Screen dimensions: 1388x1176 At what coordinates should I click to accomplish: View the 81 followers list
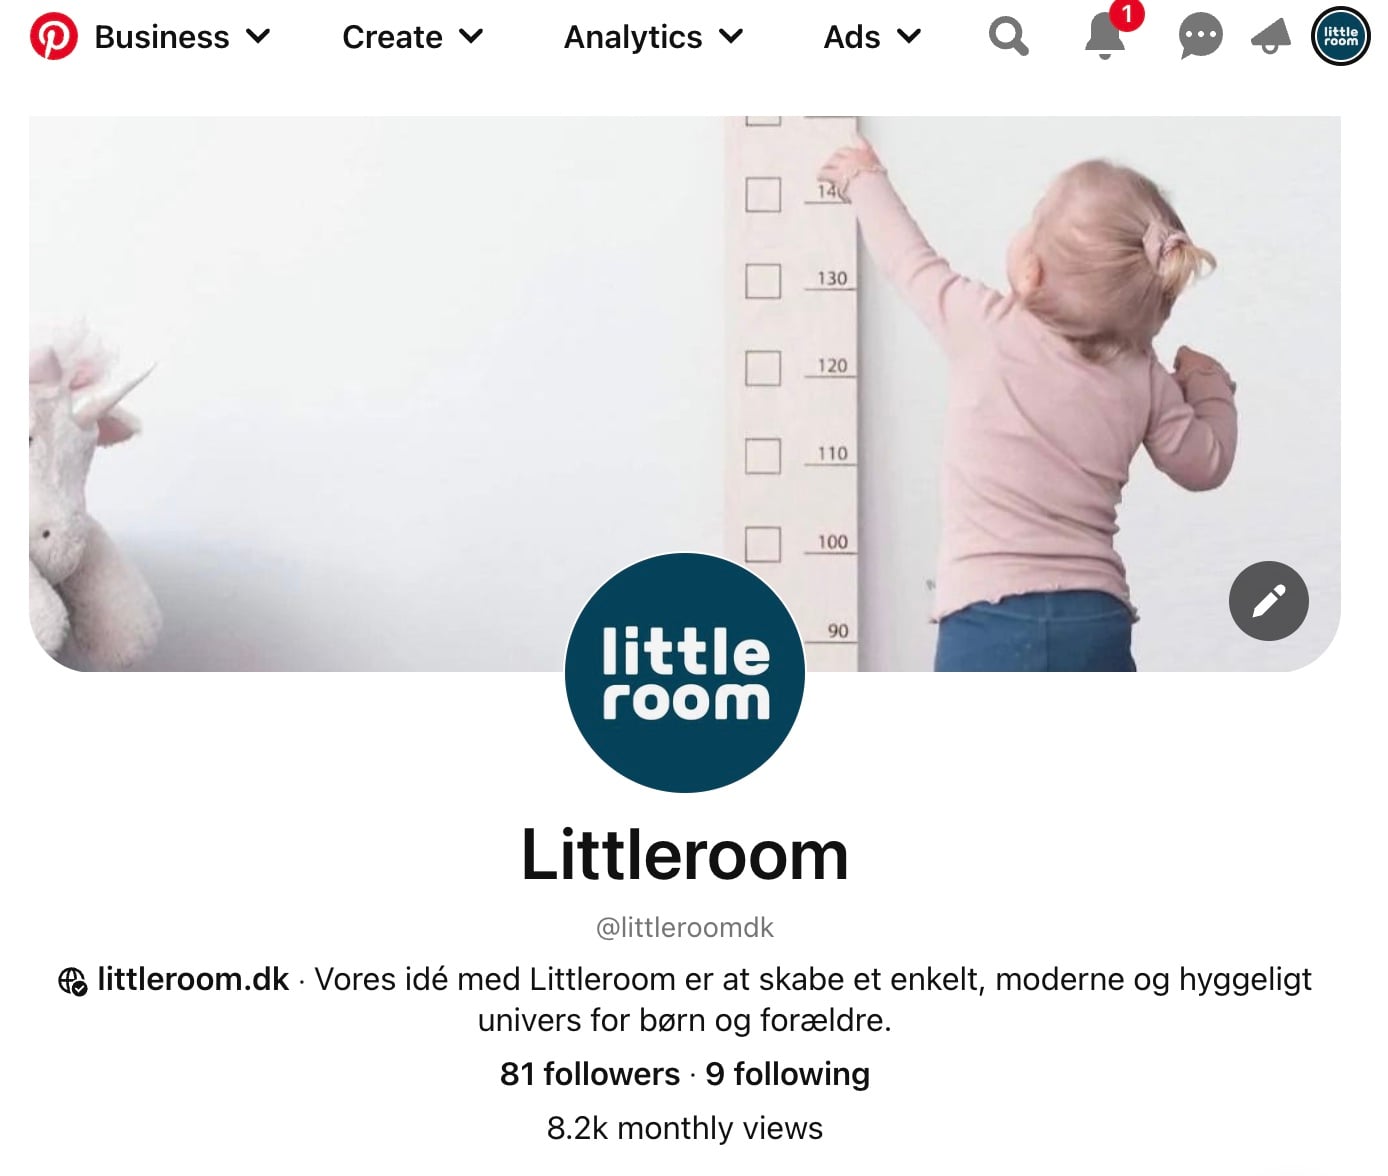pyautogui.click(x=590, y=1074)
